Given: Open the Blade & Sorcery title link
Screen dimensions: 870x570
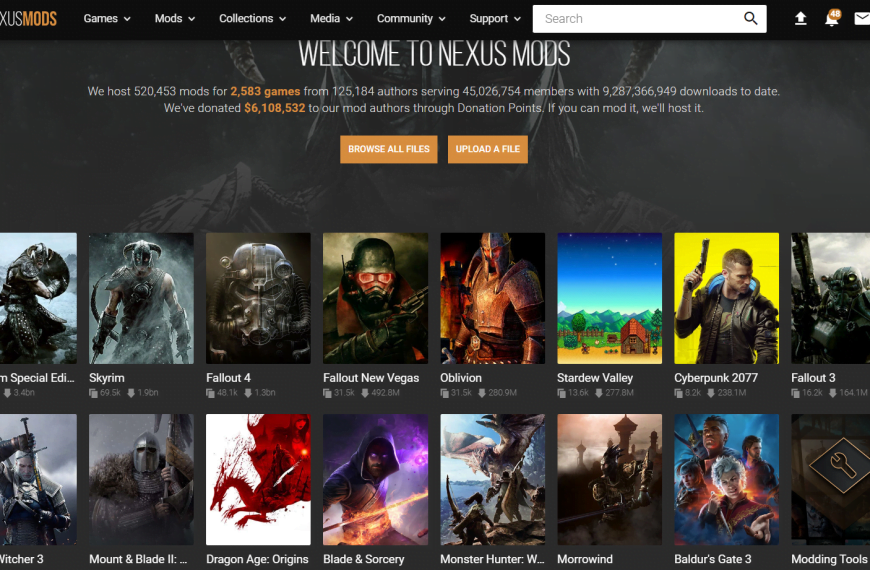Looking at the screenshot, I should pyautogui.click(x=363, y=559).
